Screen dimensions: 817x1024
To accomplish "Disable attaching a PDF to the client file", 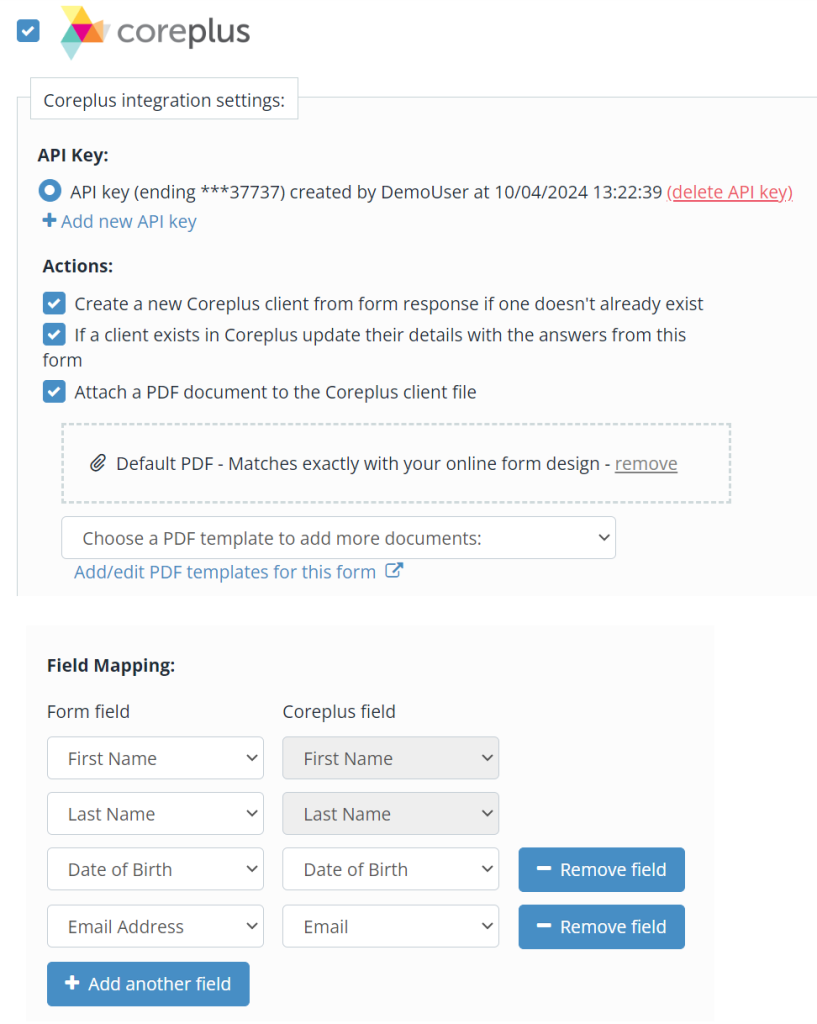I will (53, 391).
